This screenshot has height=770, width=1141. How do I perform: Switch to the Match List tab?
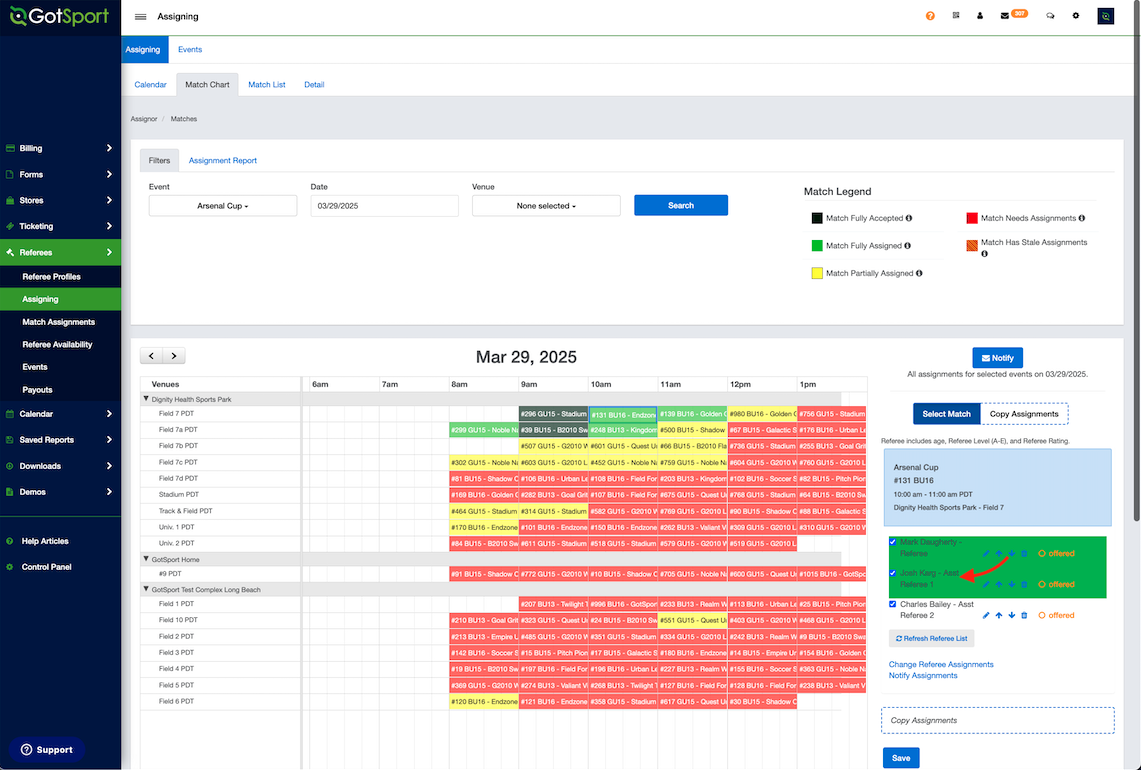[266, 84]
